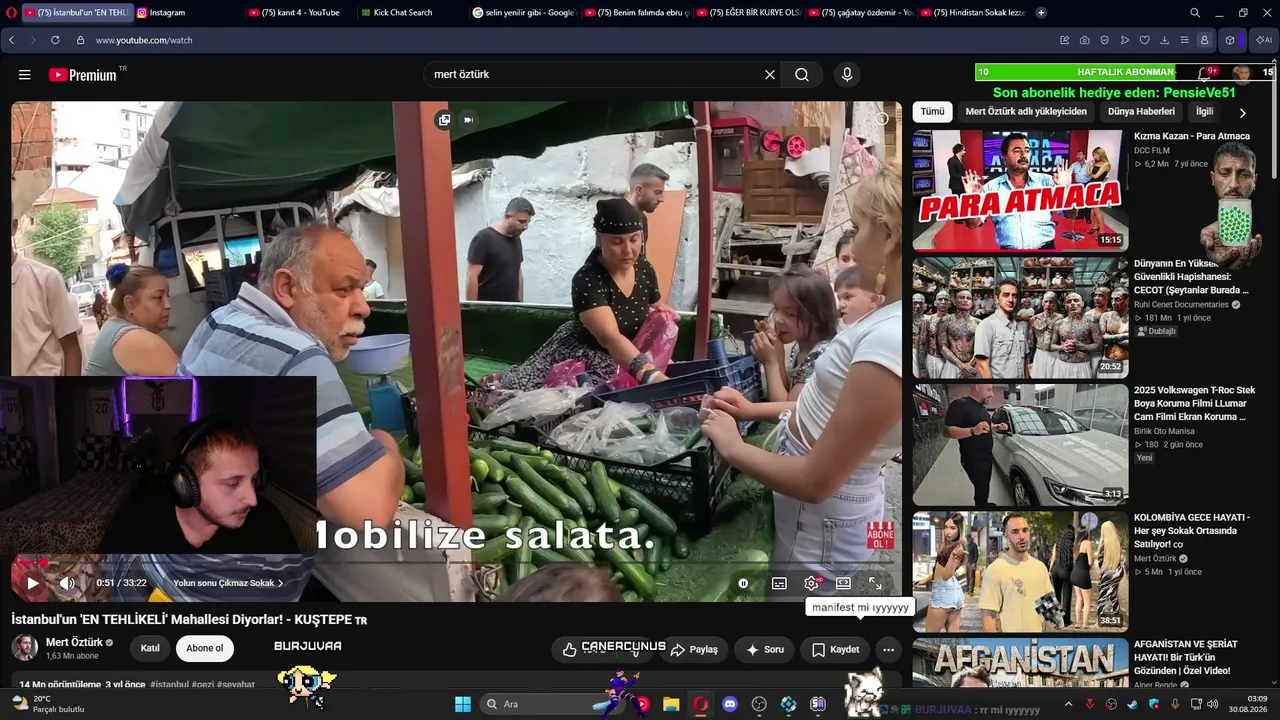Open browser downloads icon
Screen dimensions: 1280x720
point(1165,40)
